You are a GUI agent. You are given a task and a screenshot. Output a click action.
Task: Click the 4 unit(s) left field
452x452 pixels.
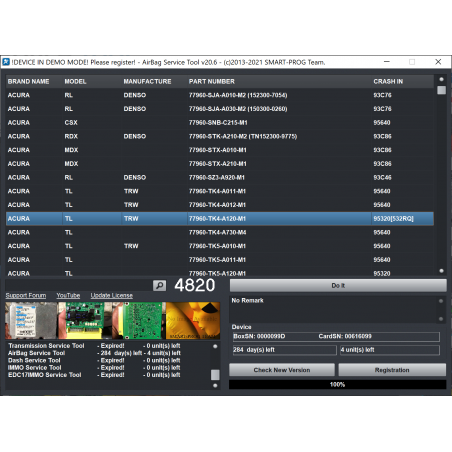tap(390, 350)
